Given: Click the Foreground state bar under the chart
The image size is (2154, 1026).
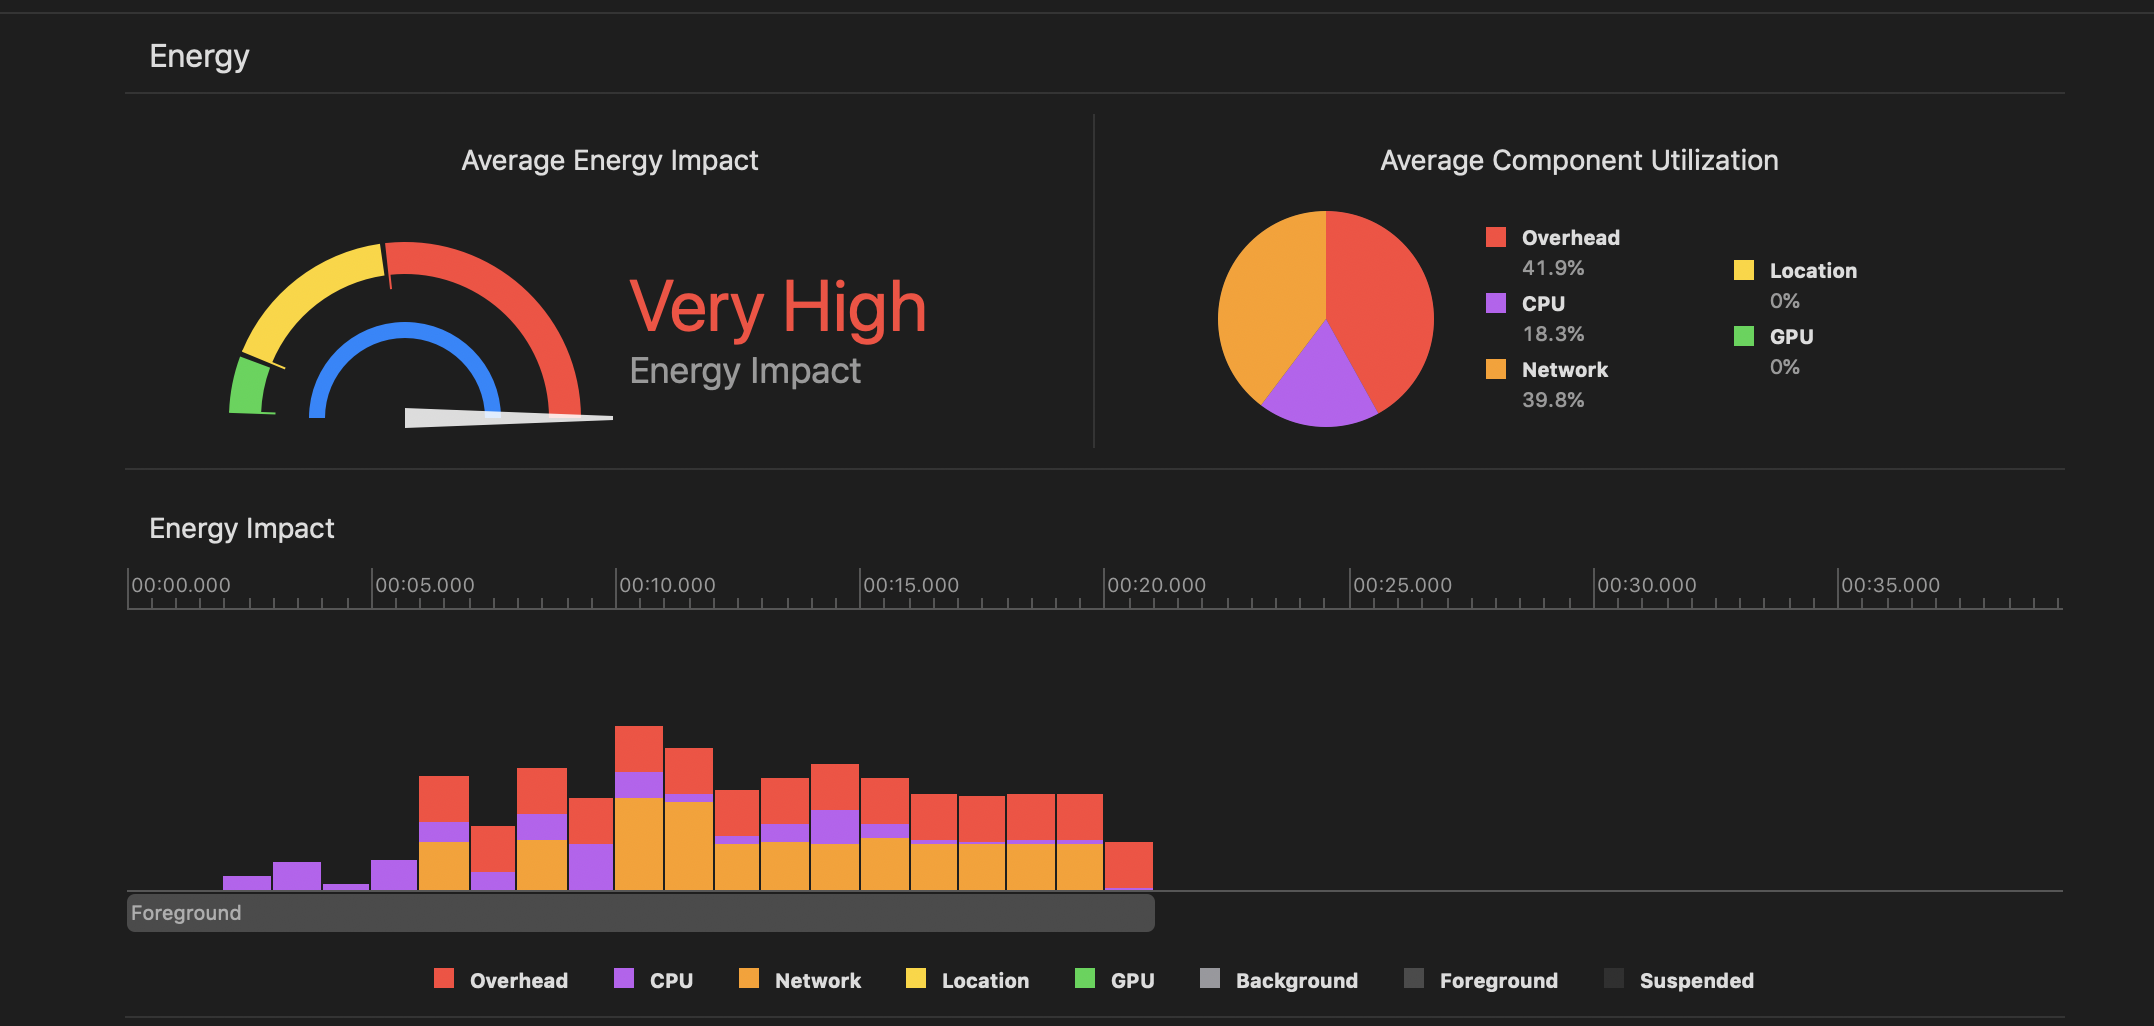Looking at the screenshot, I should coord(640,913).
